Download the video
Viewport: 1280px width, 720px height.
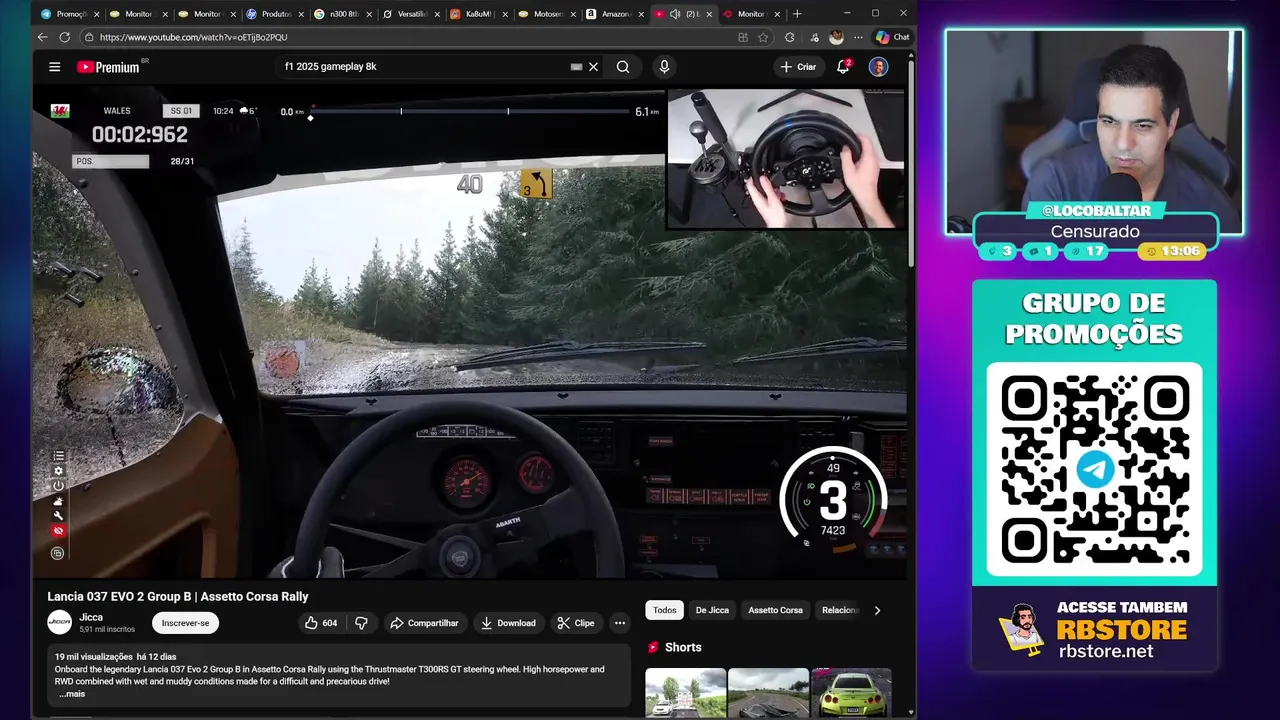point(508,623)
